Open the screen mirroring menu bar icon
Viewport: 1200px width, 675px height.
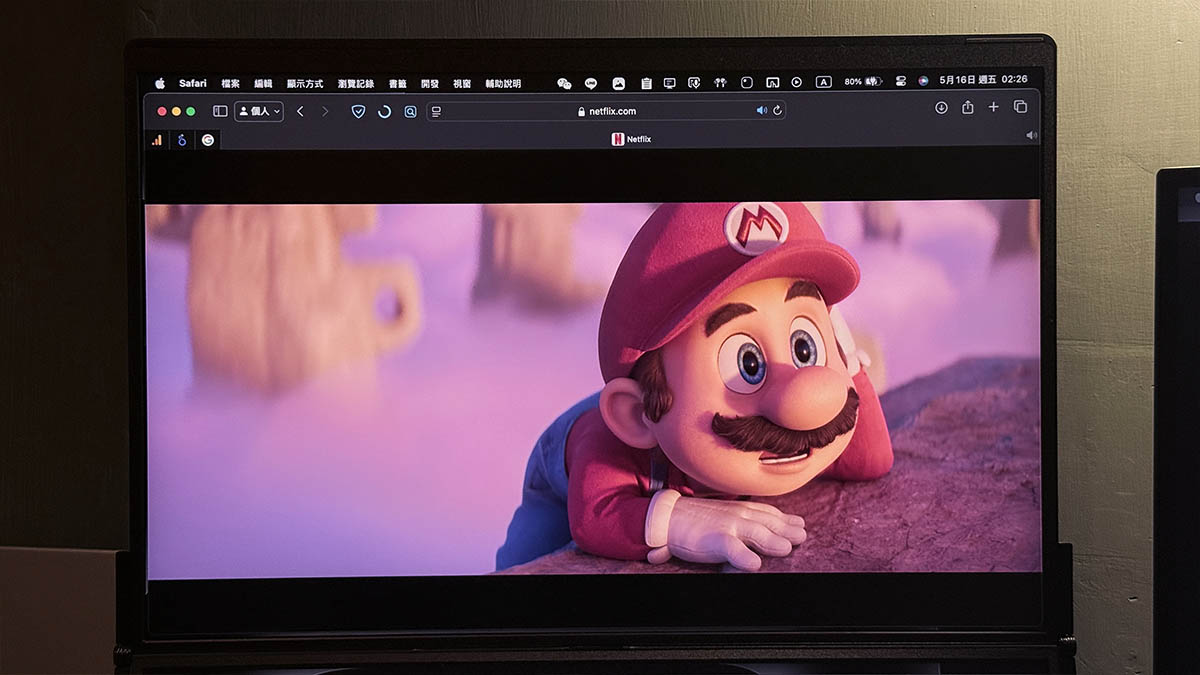click(x=772, y=83)
